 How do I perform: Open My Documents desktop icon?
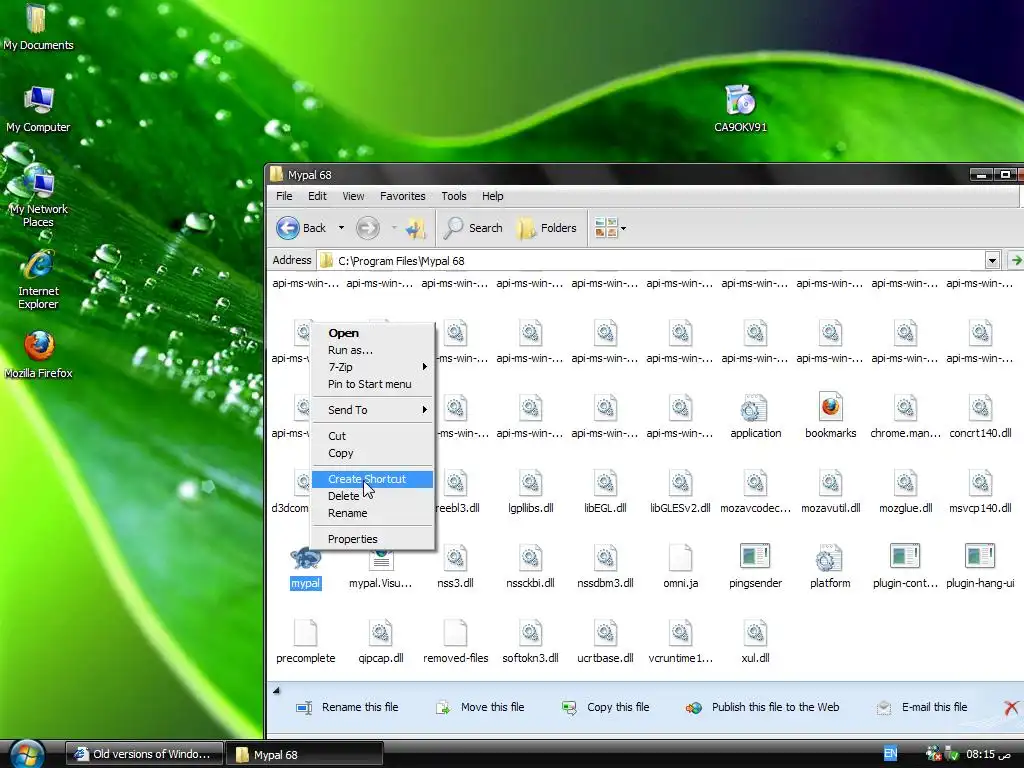pyautogui.click(x=38, y=26)
